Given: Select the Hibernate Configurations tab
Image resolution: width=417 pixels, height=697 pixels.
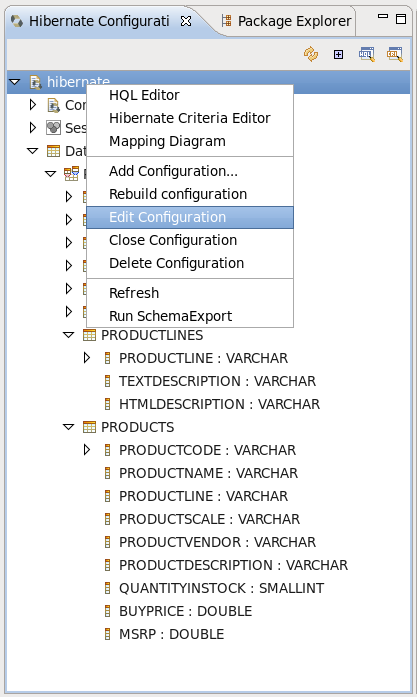Looking at the screenshot, I should (99, 21).
